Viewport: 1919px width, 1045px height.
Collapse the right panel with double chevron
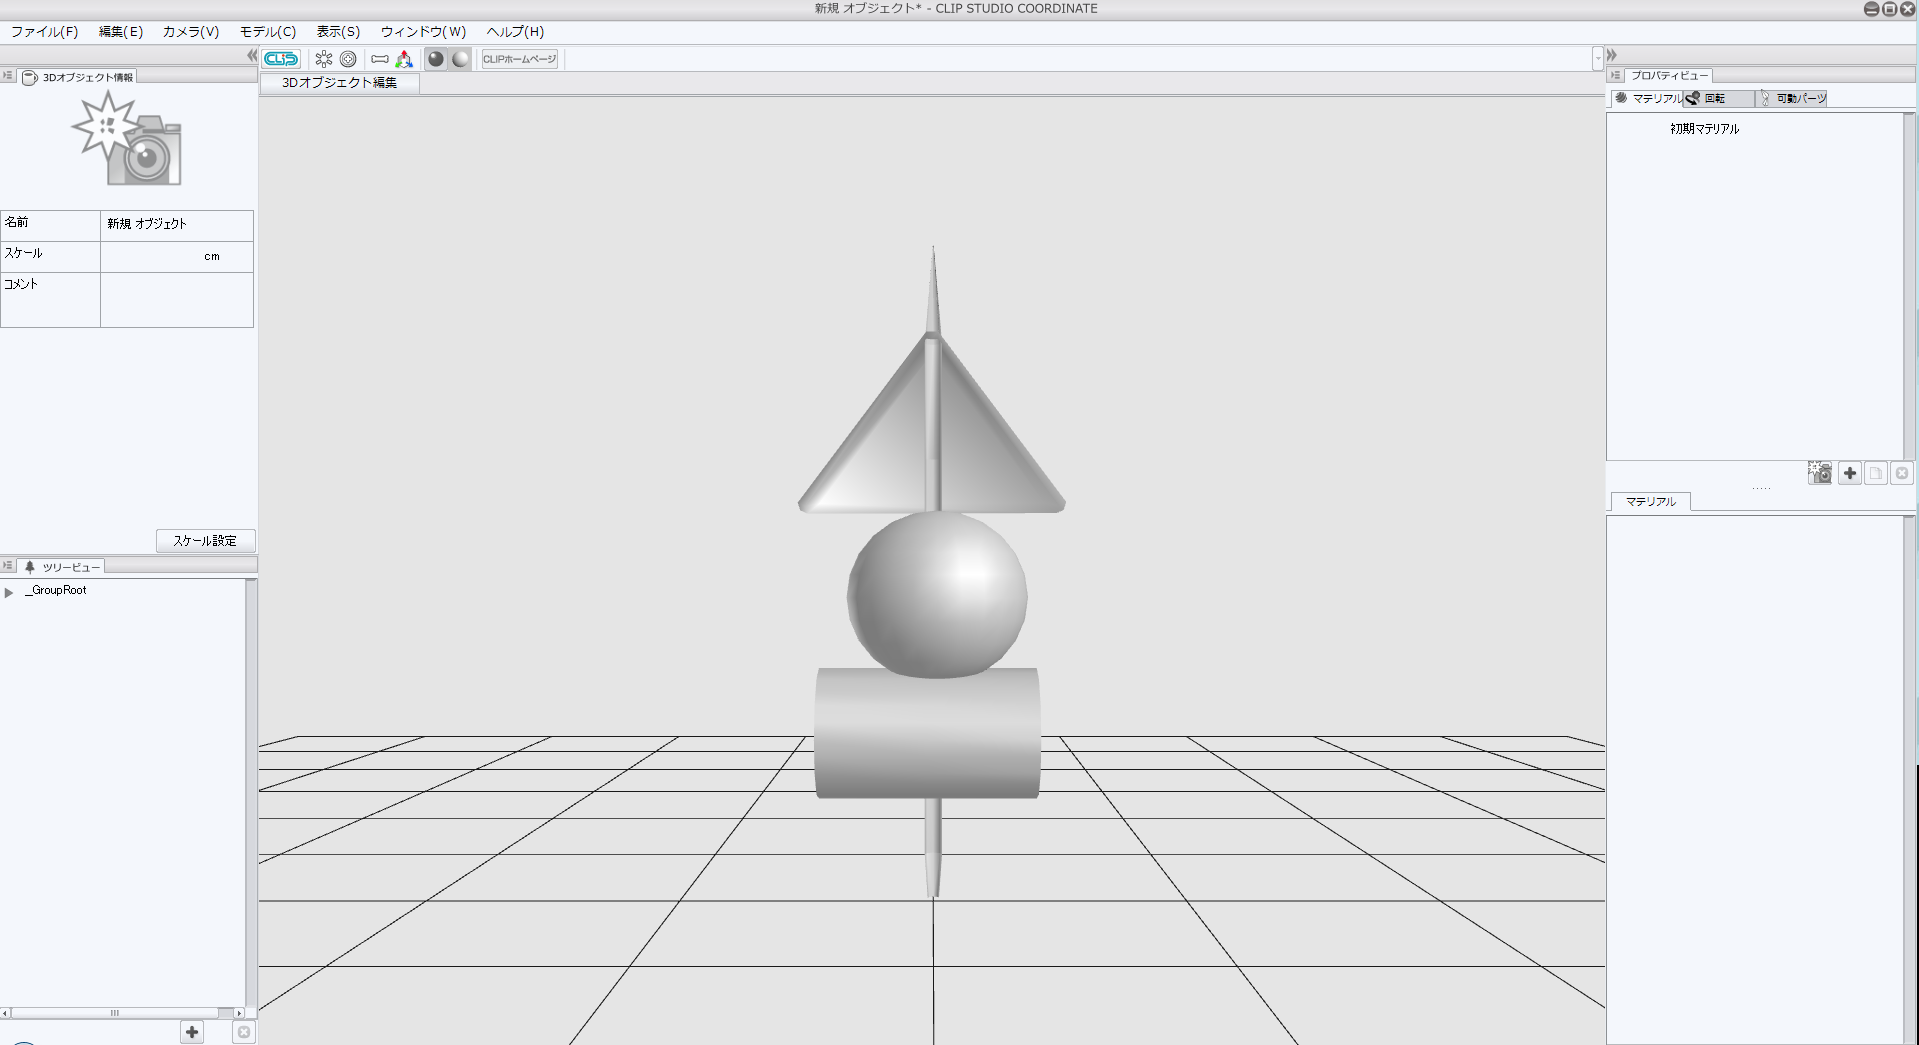1612,55
